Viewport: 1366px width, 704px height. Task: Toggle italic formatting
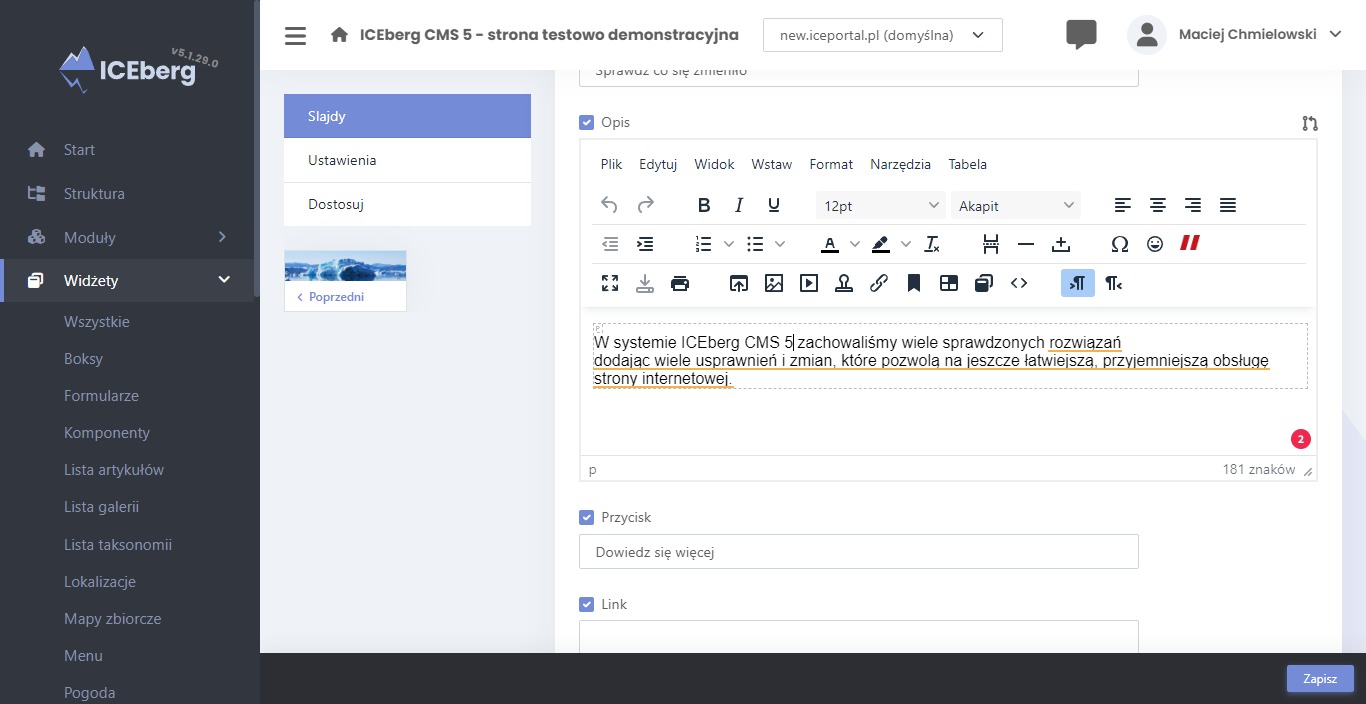(739, 205)
